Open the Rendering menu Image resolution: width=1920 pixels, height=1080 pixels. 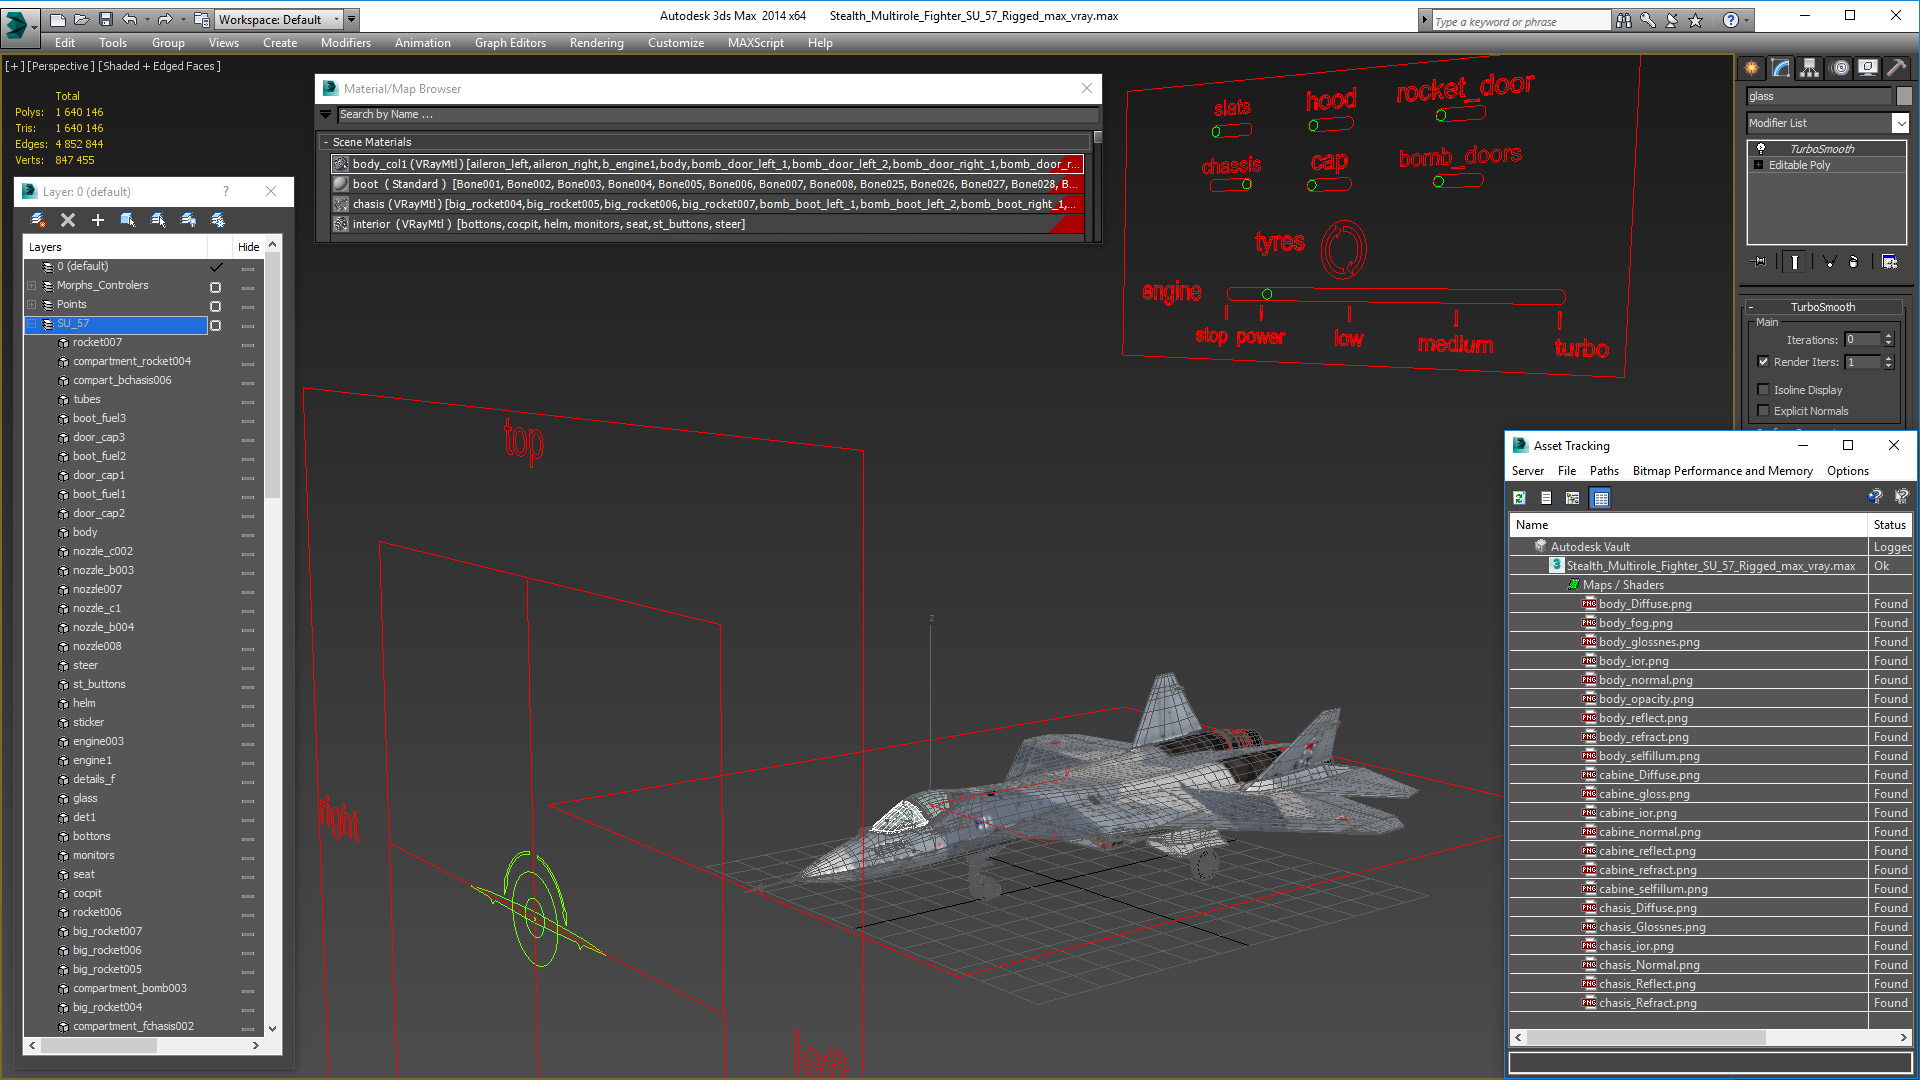(x=596, y=43)
